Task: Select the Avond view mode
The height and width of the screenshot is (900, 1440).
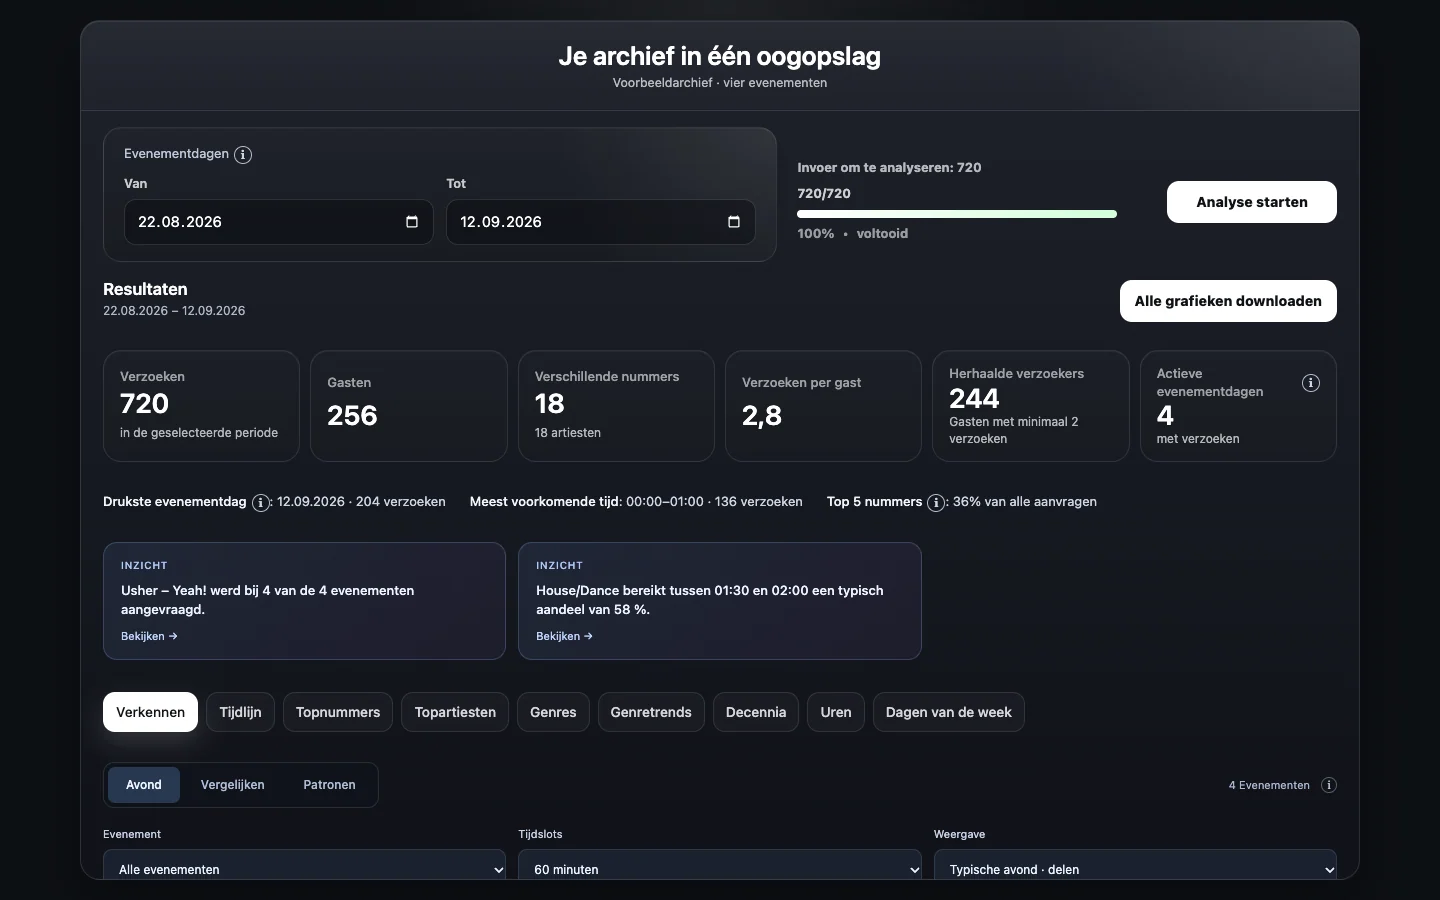Action: 144,785
